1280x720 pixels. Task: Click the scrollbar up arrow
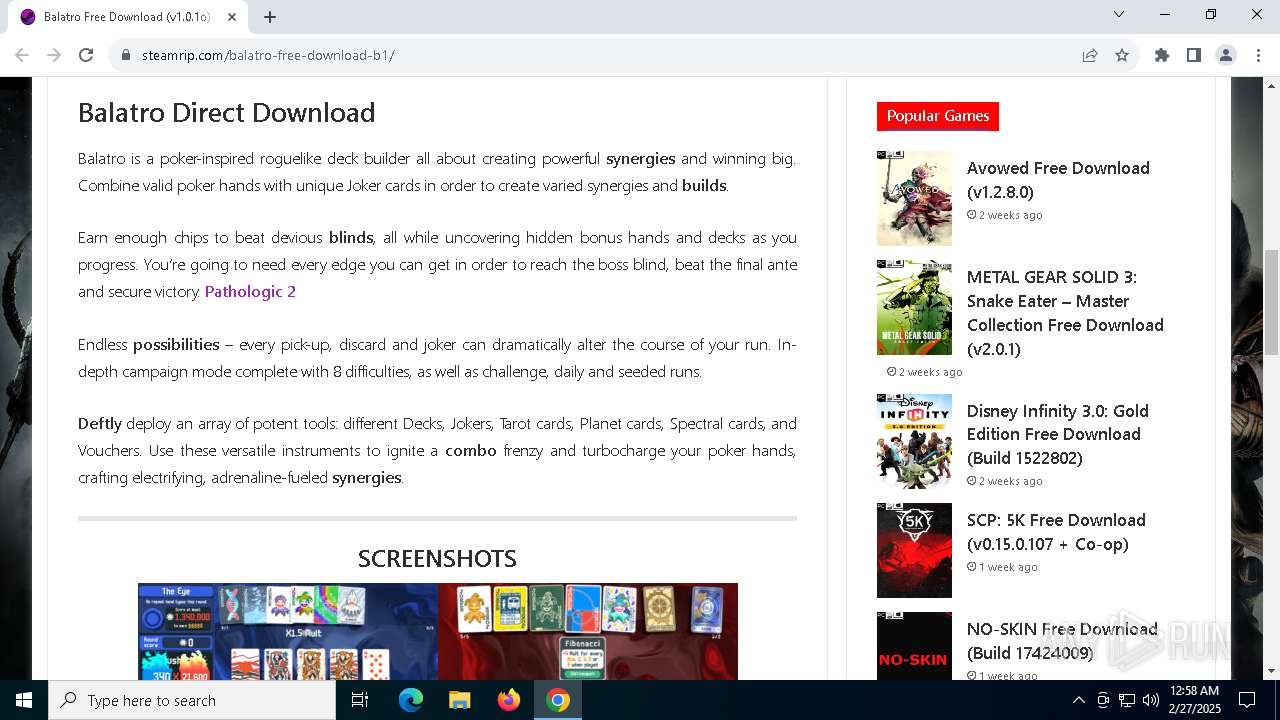click(1271, 85)
